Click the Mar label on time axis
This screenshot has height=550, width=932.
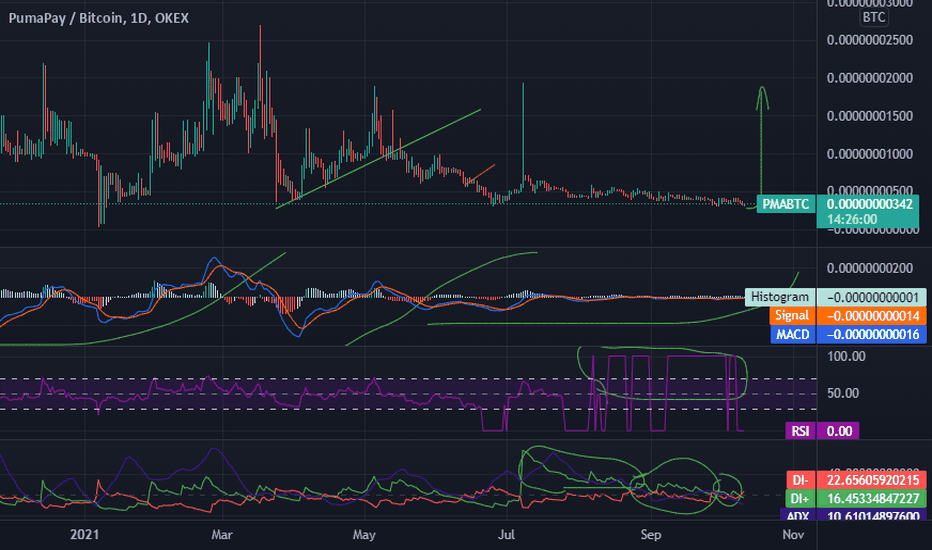coord(222,535)
